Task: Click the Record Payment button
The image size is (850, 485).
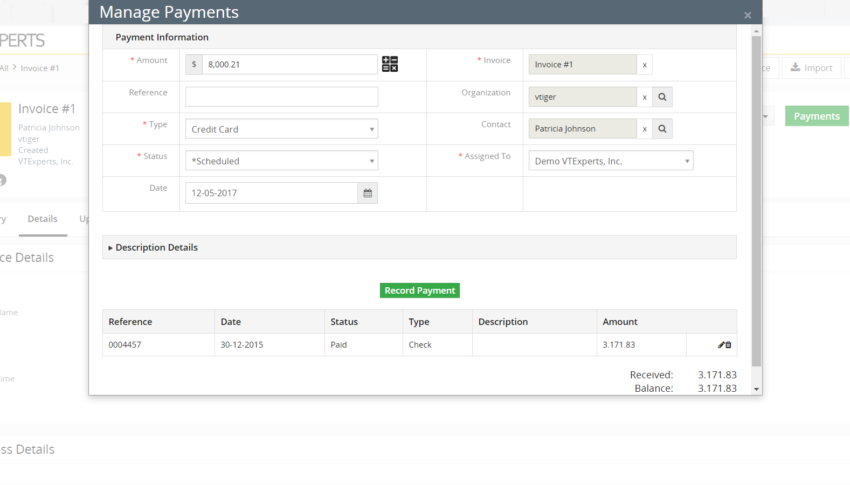Action: click(x=420, y=290)
